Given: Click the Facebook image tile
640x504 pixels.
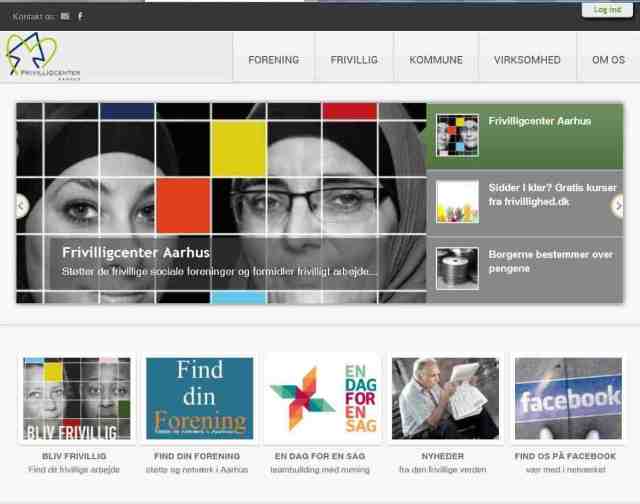Looking at the screenshot, I should [x=567, y=398].
